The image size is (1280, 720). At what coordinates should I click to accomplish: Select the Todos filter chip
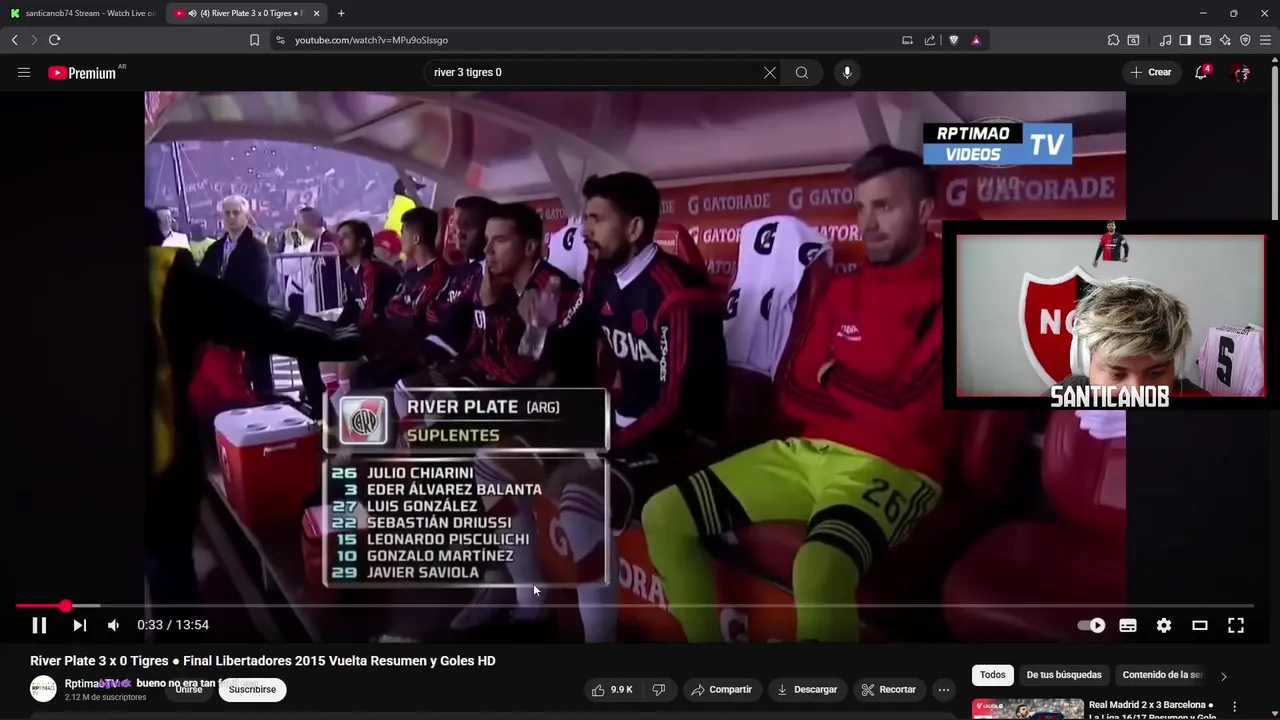point(993,675)
